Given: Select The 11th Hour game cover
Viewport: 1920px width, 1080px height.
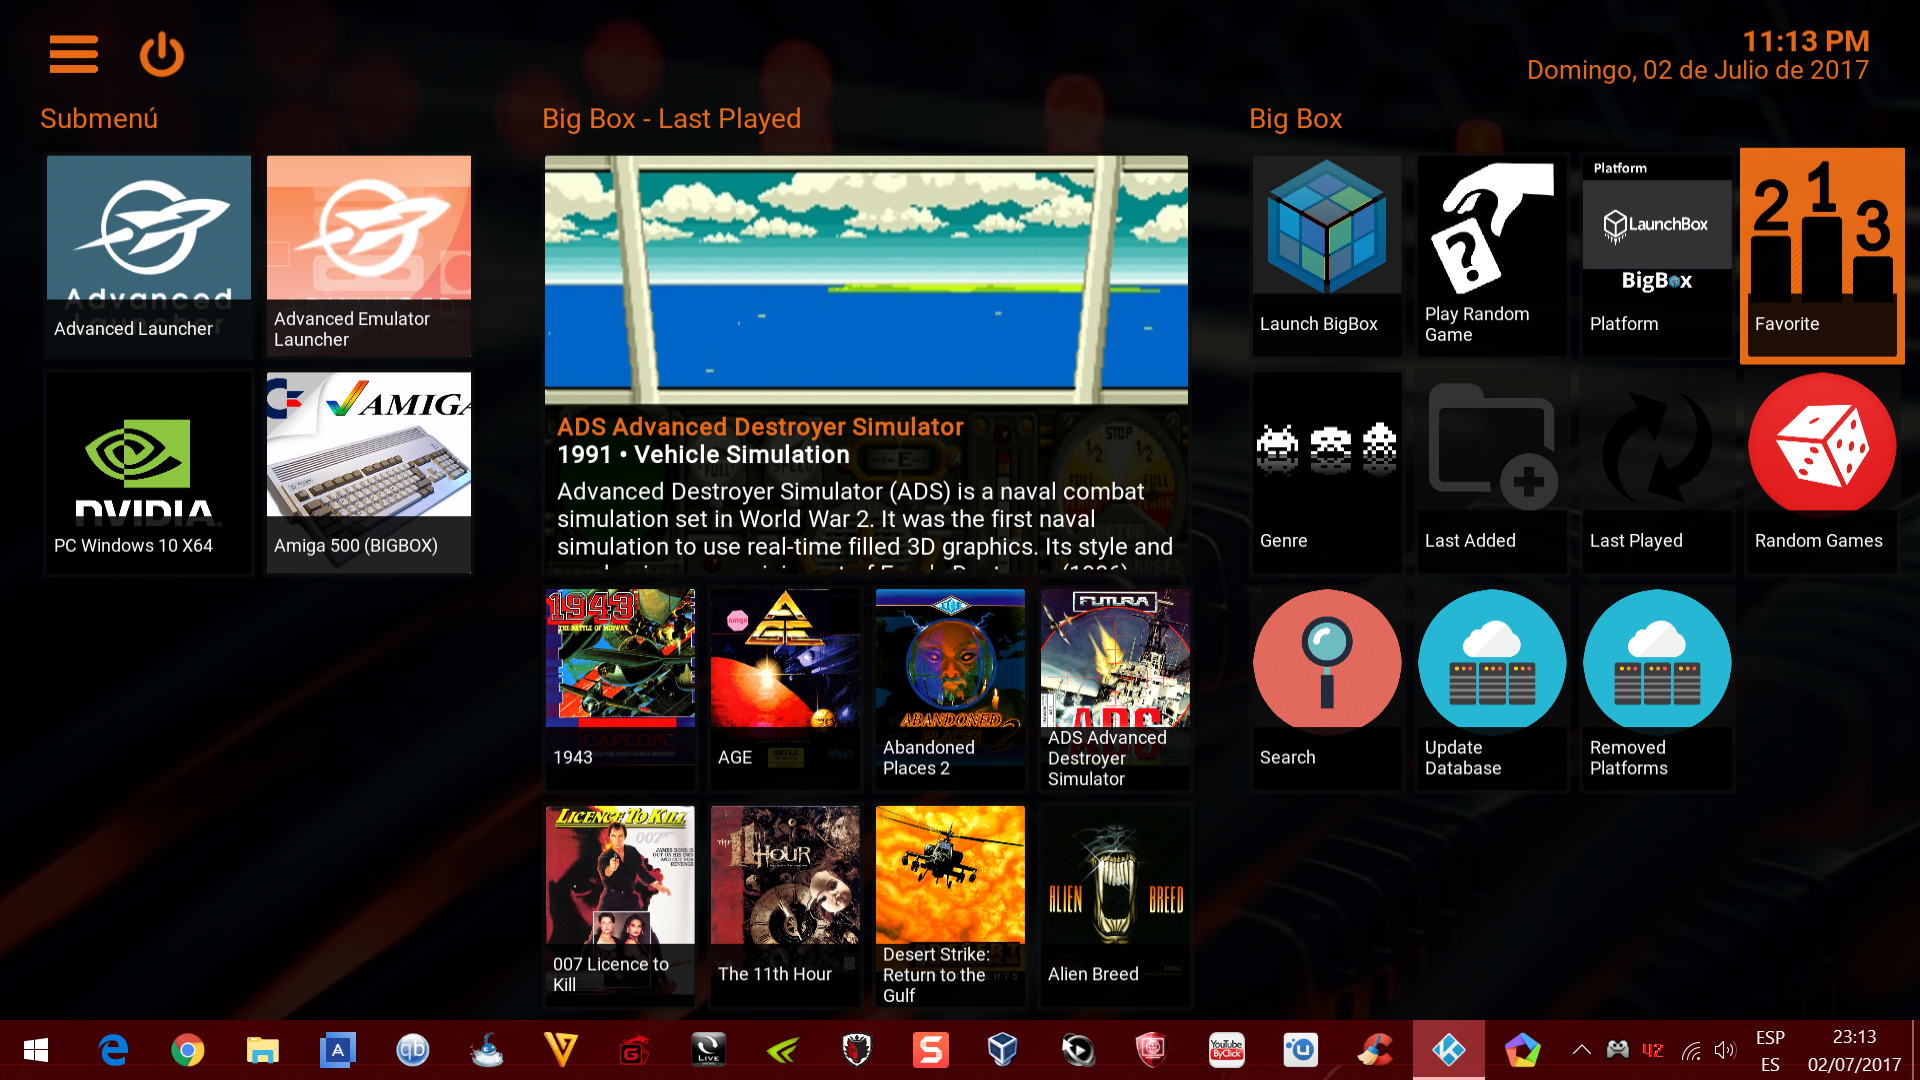Looking at the screenshot, I should pyautogui.click(x=785, y=907).
